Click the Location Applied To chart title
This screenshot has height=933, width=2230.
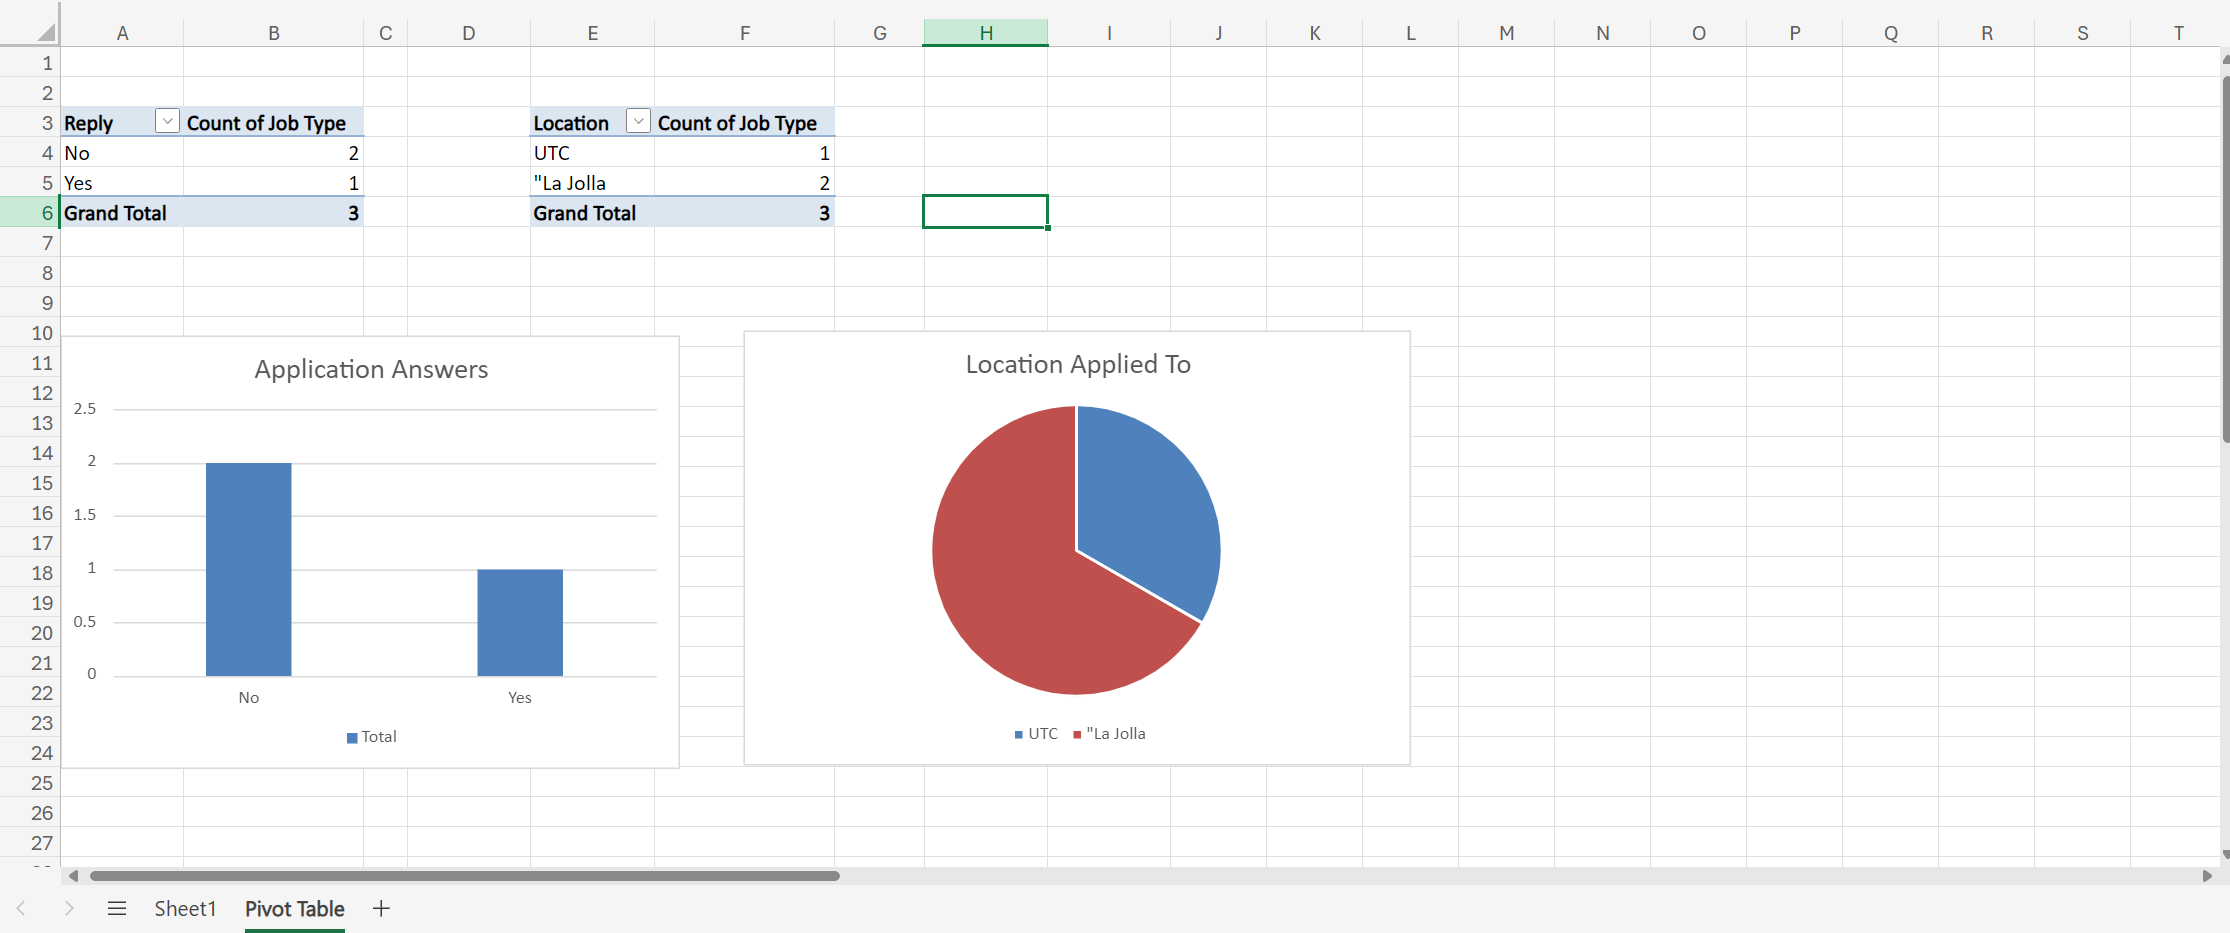pyautogui.click(x=1077, y=364)
